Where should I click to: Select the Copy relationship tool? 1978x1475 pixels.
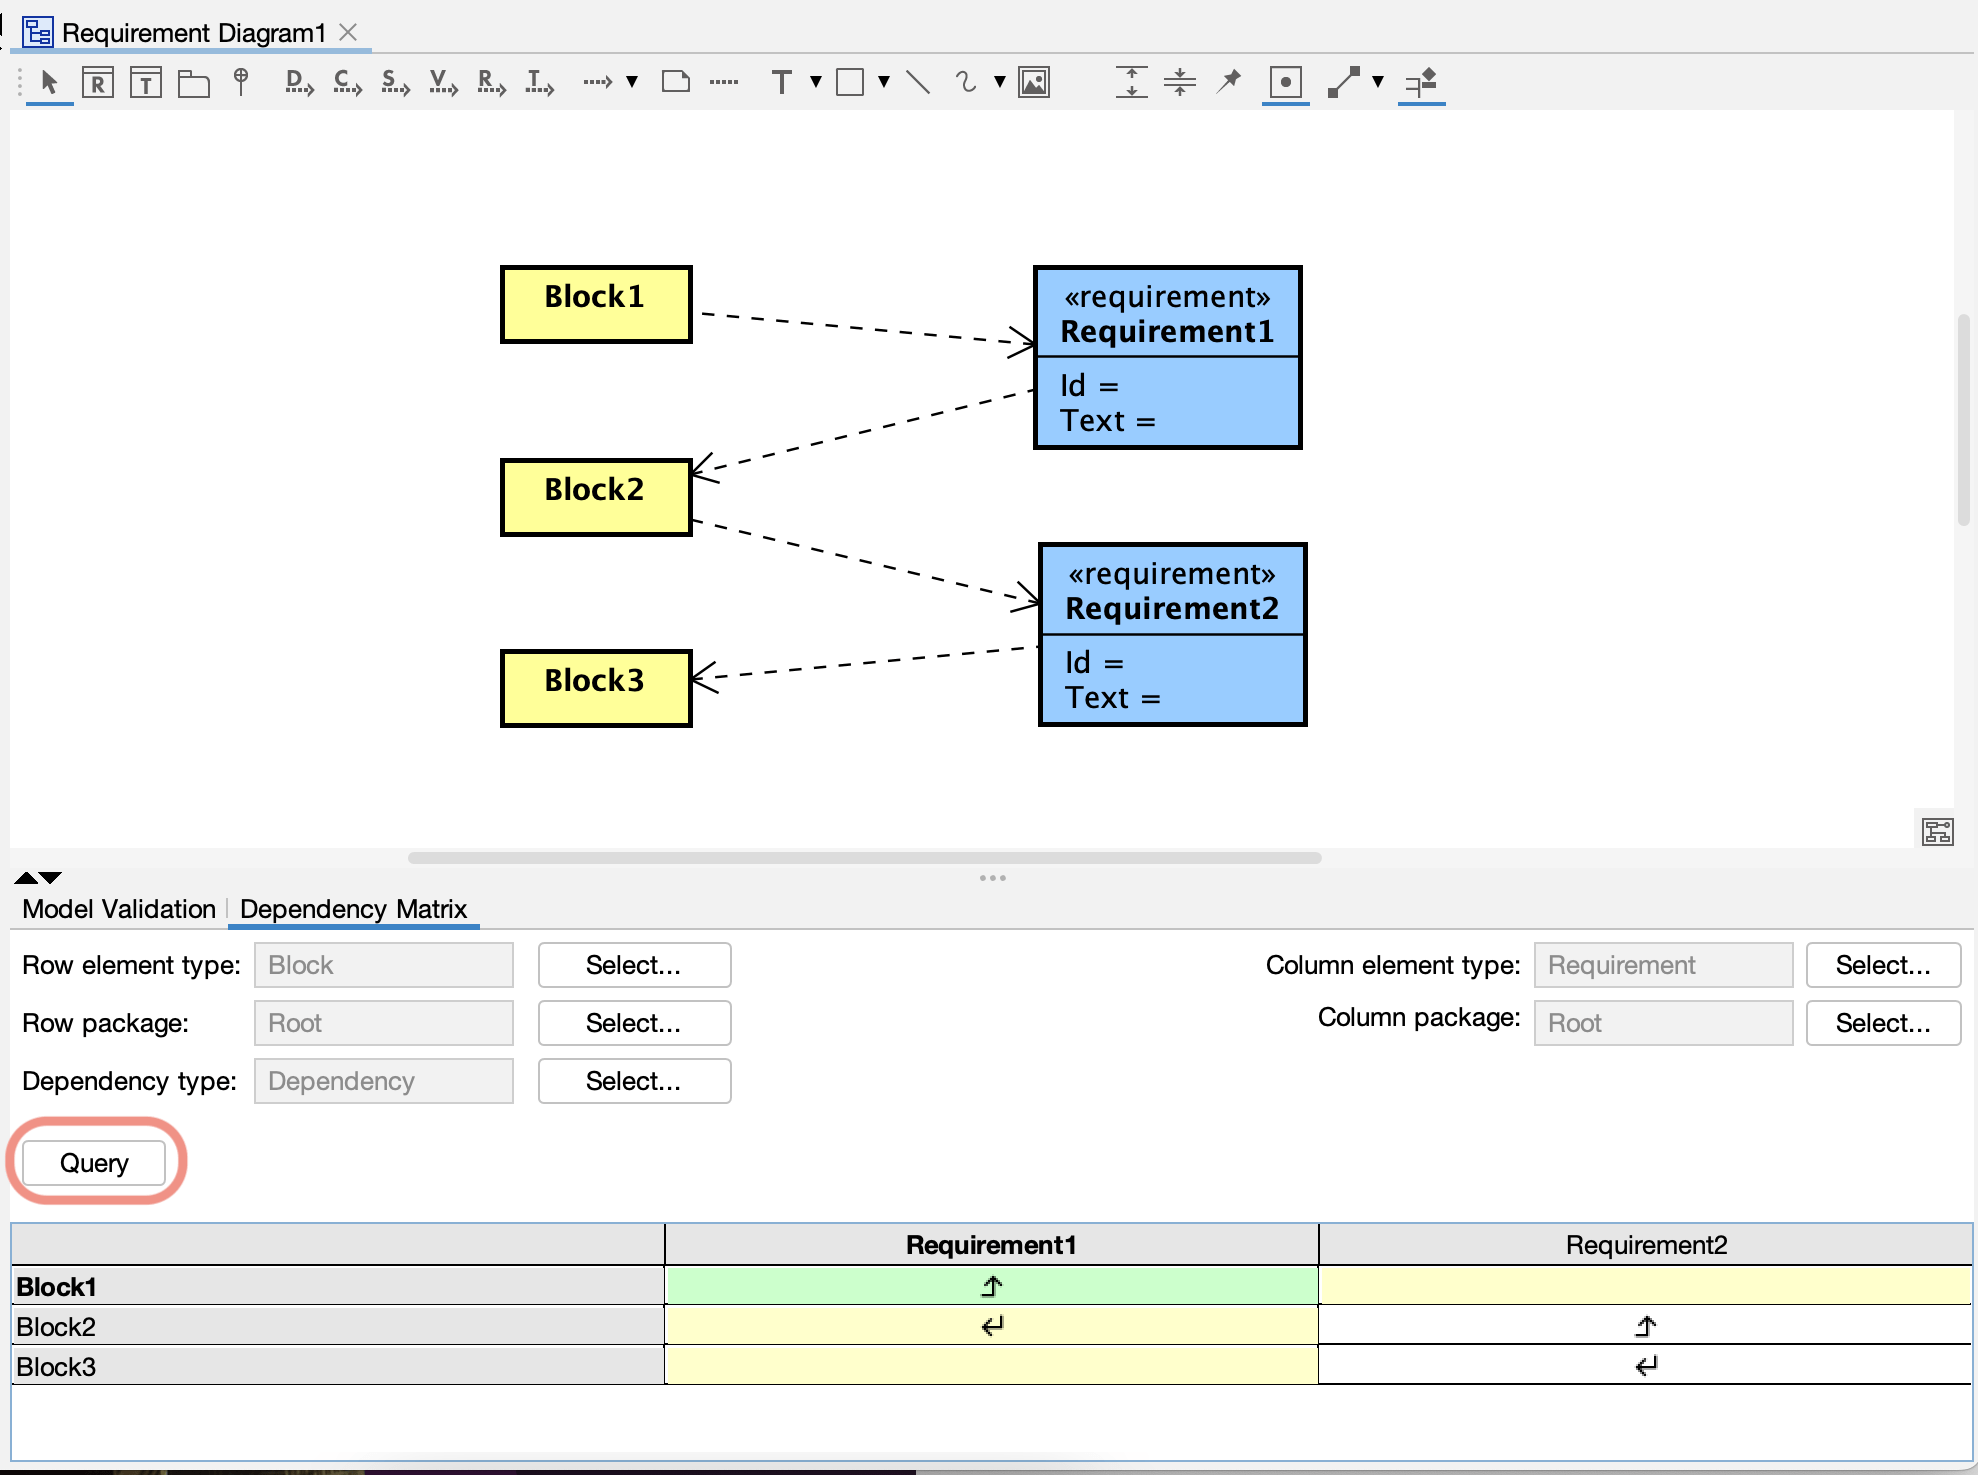346,83
